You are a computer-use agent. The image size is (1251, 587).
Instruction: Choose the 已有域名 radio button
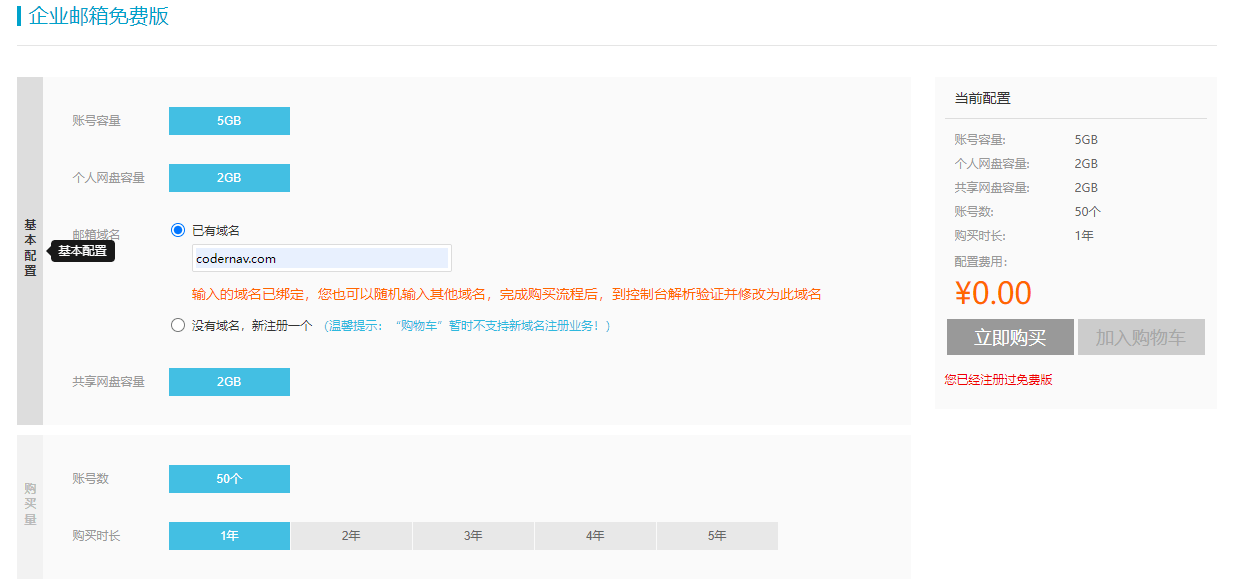coord(178,230)
